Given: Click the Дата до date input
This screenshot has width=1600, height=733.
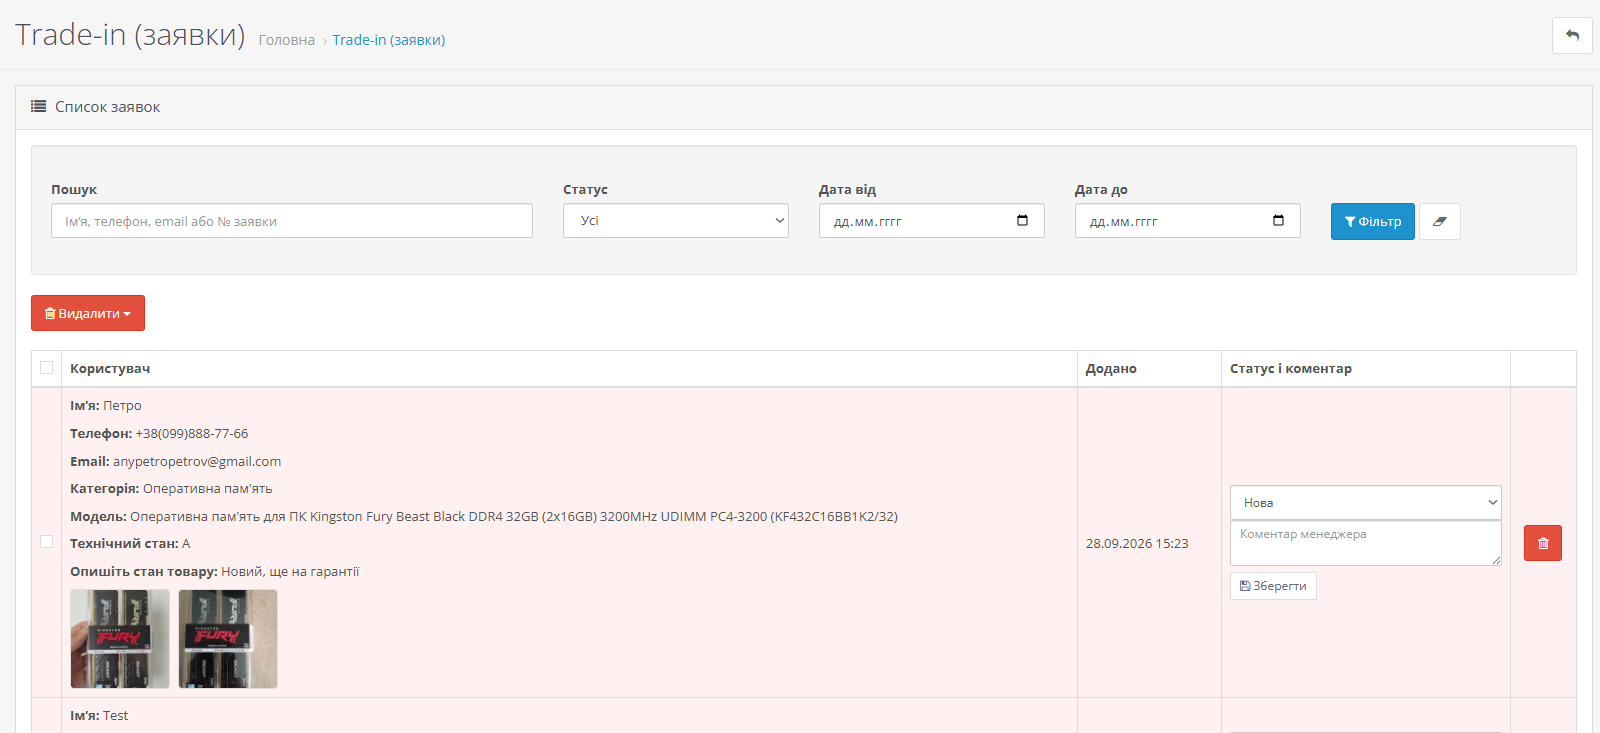Looking at the screenshot, I should click(1188, 221).
